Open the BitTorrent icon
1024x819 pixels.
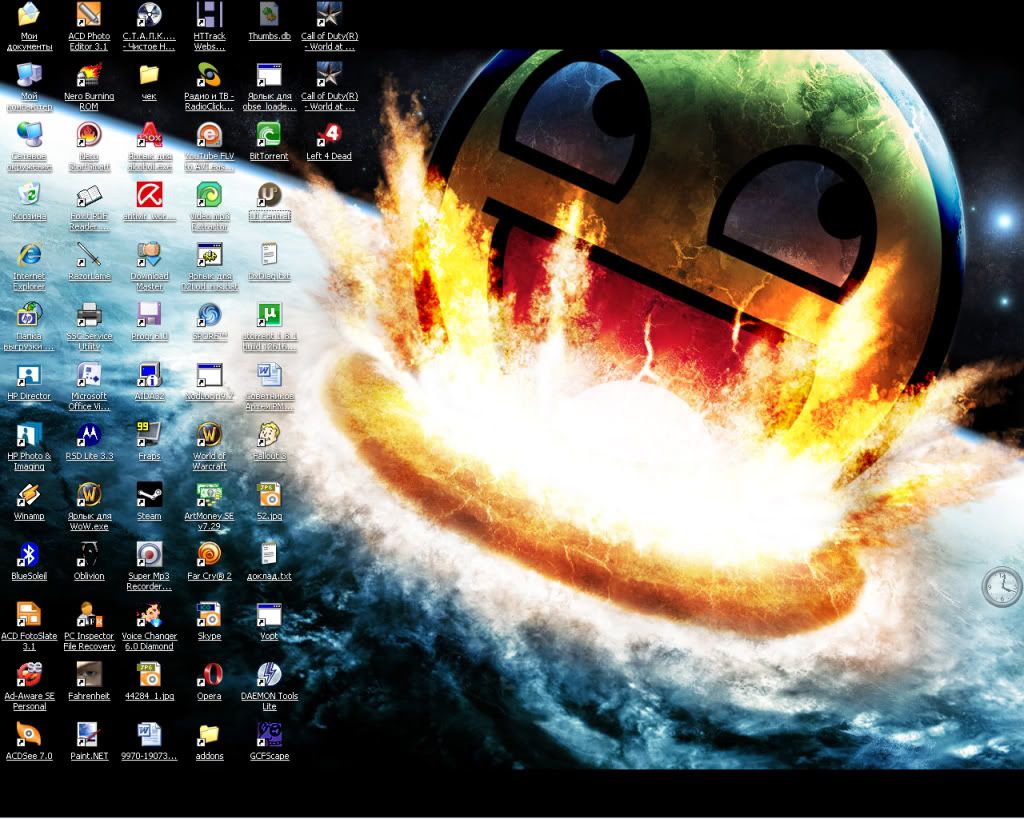pyautogui.click(x=269, y=135)
